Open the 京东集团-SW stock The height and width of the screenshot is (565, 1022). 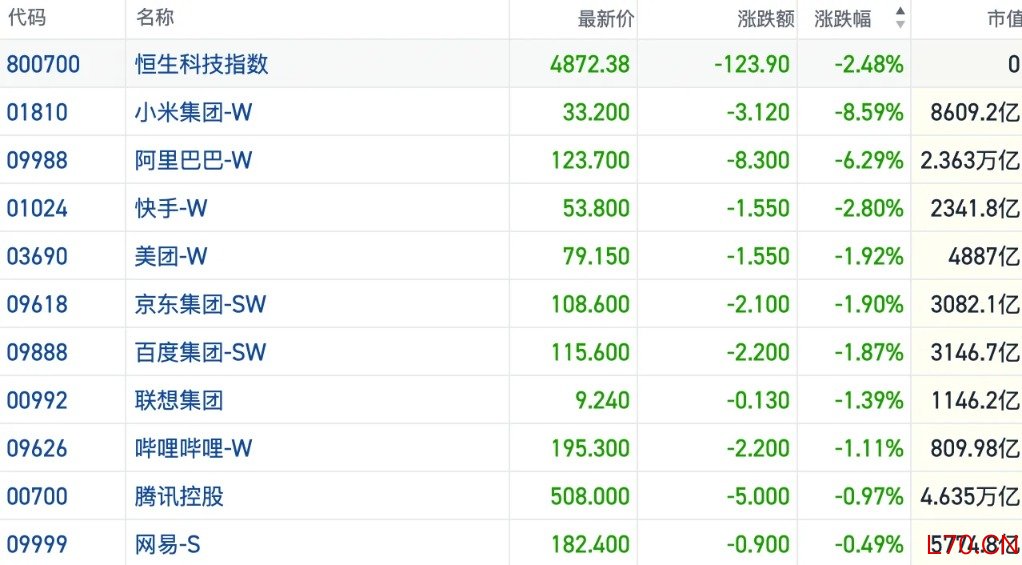pos(201,304)
